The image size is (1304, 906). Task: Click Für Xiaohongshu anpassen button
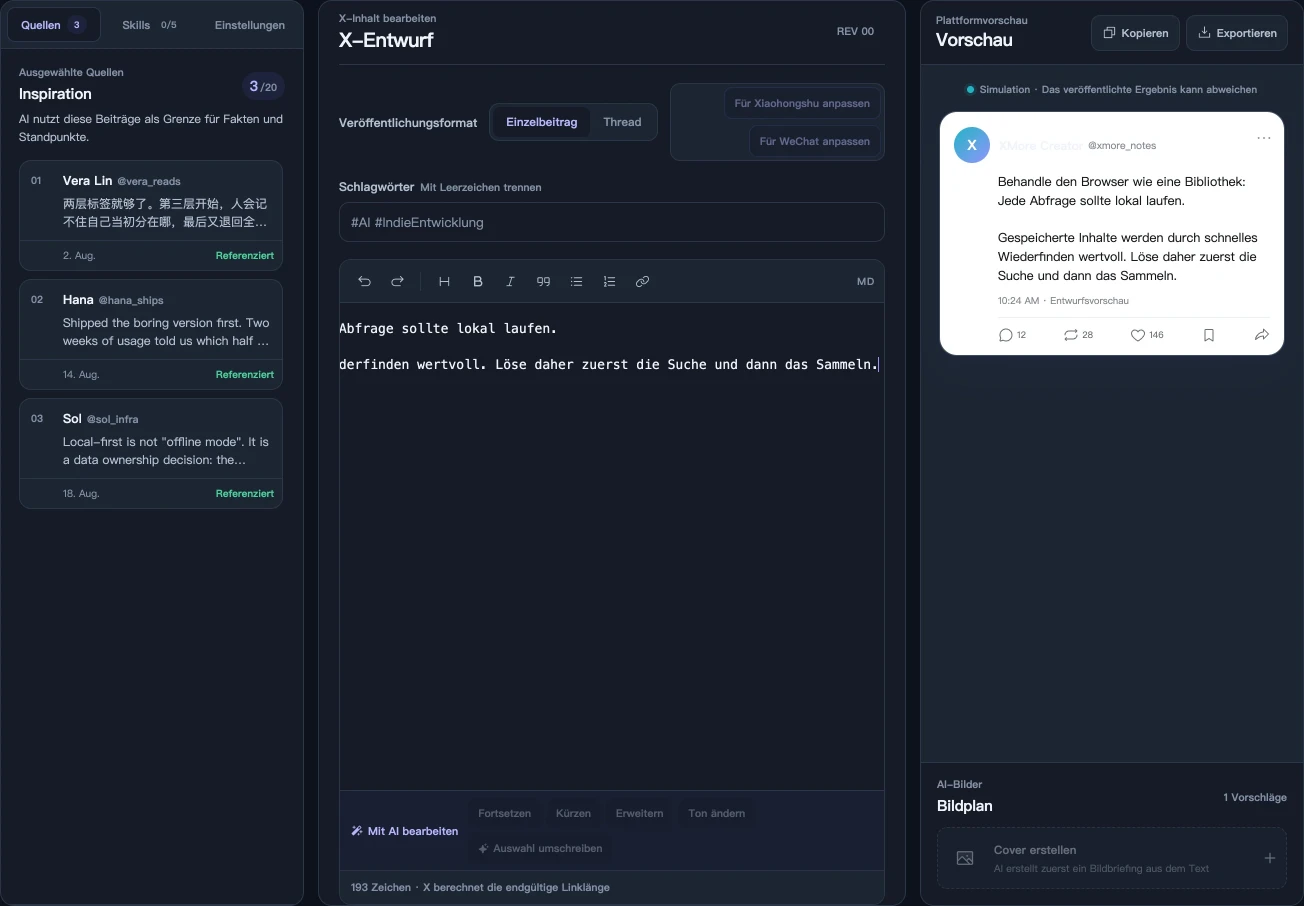coord(802,103)
